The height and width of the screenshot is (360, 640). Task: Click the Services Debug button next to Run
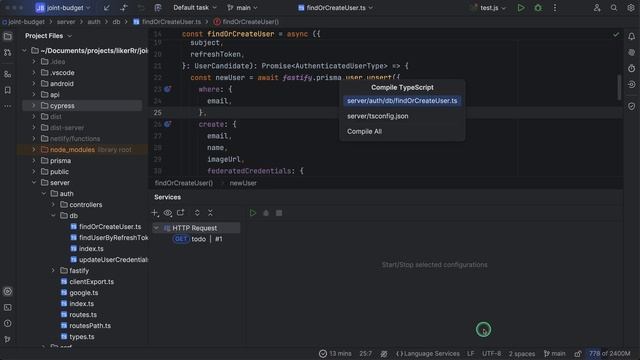click(x=266, y=213)
